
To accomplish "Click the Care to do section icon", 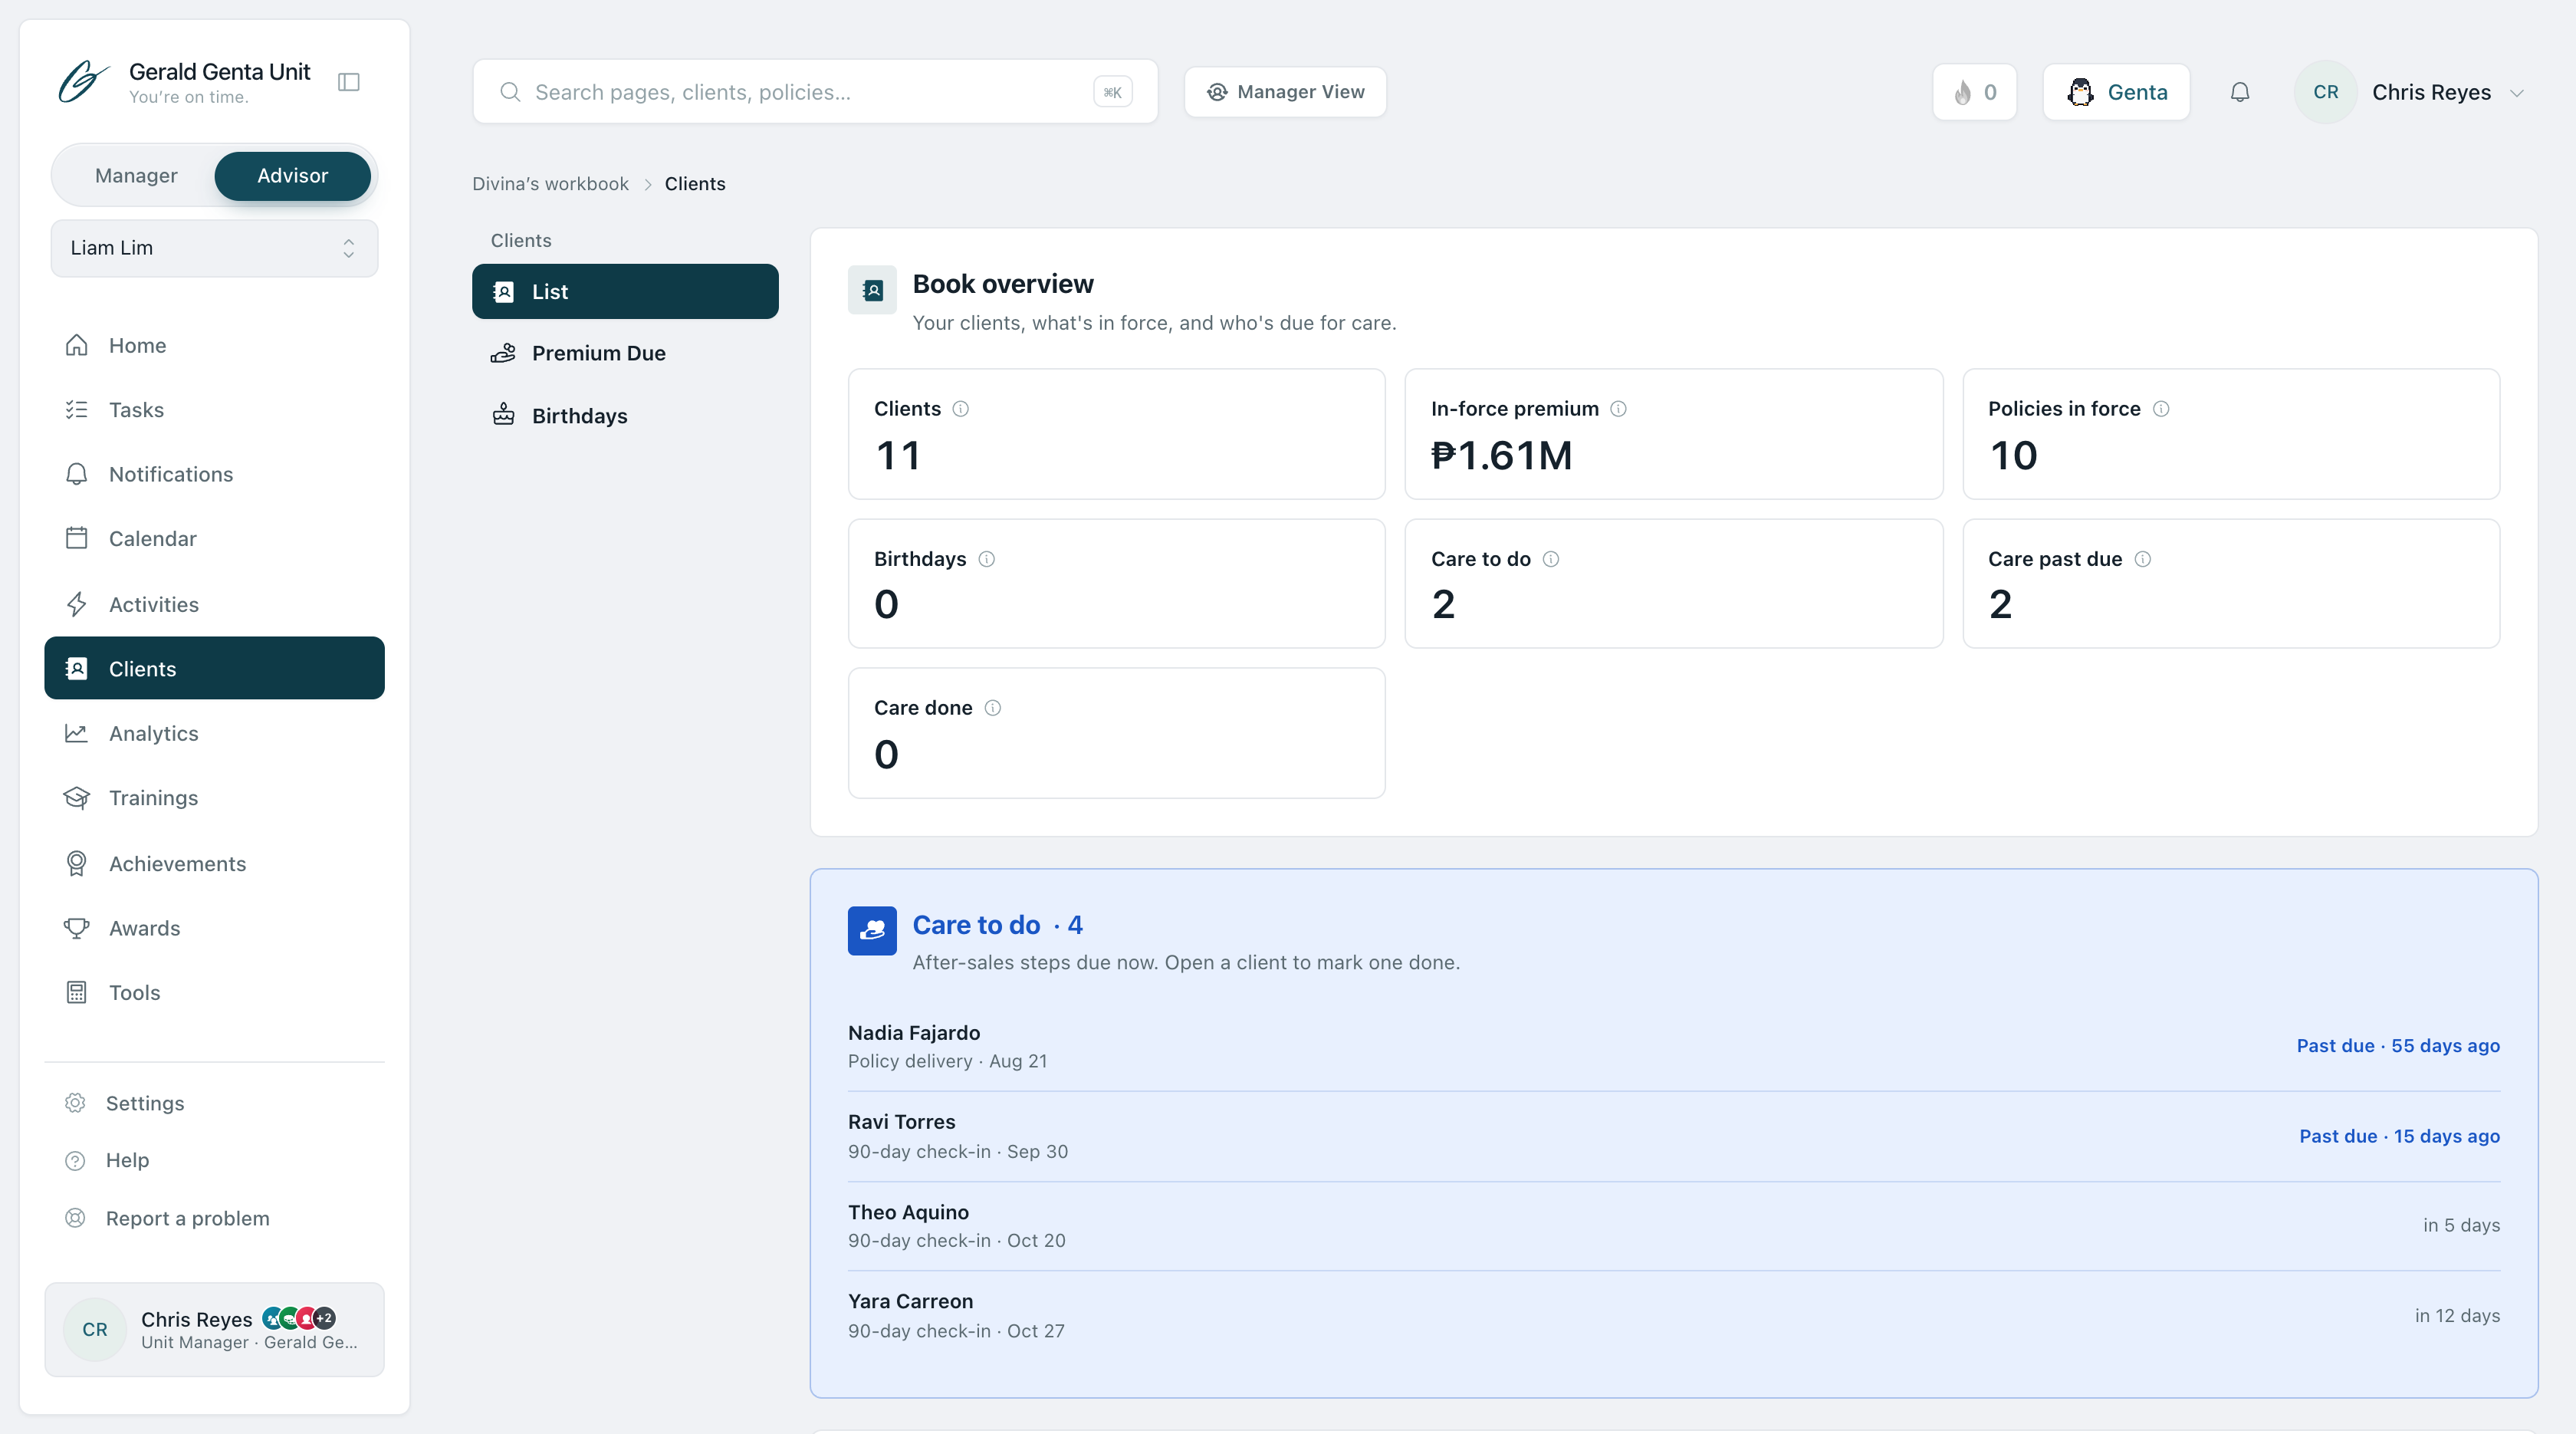I will point(872,931).
